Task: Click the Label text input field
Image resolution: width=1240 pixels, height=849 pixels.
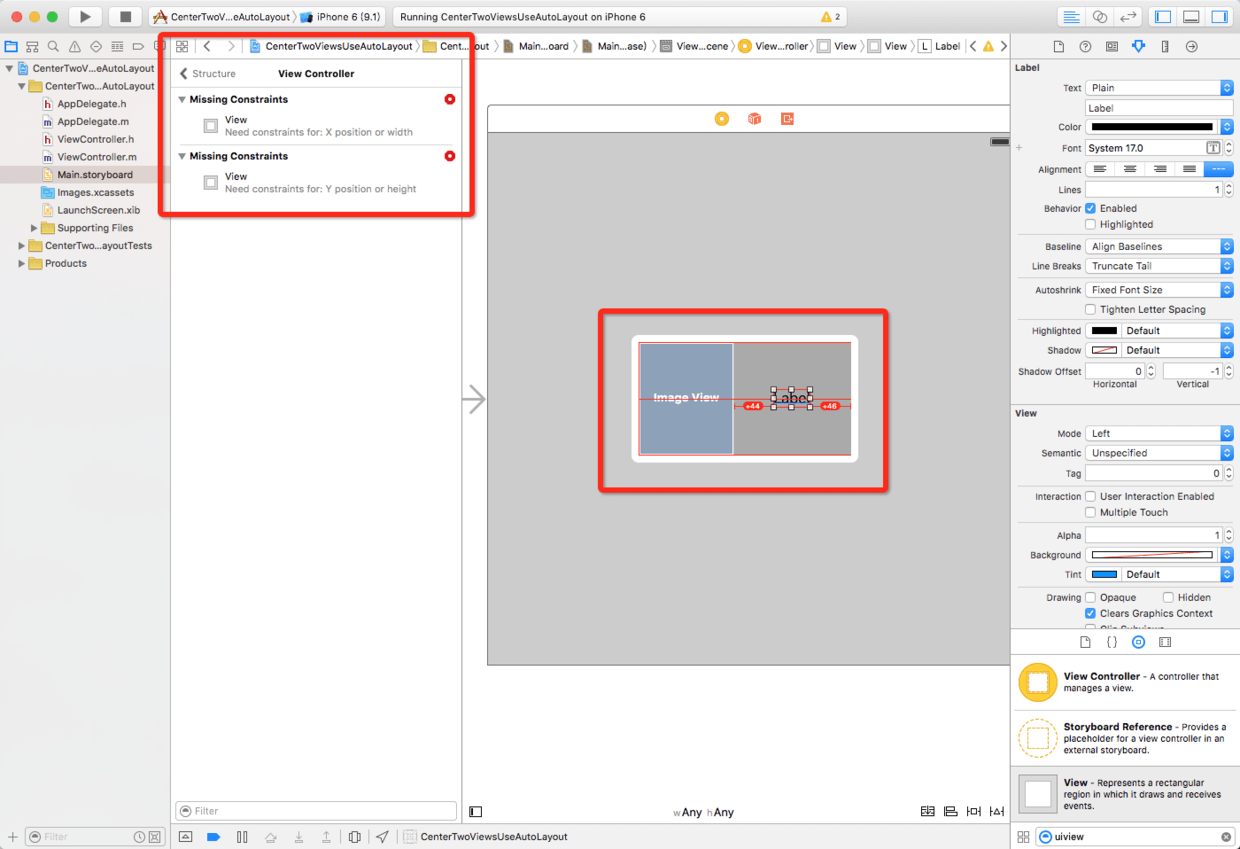Action: click(1159, 108)
